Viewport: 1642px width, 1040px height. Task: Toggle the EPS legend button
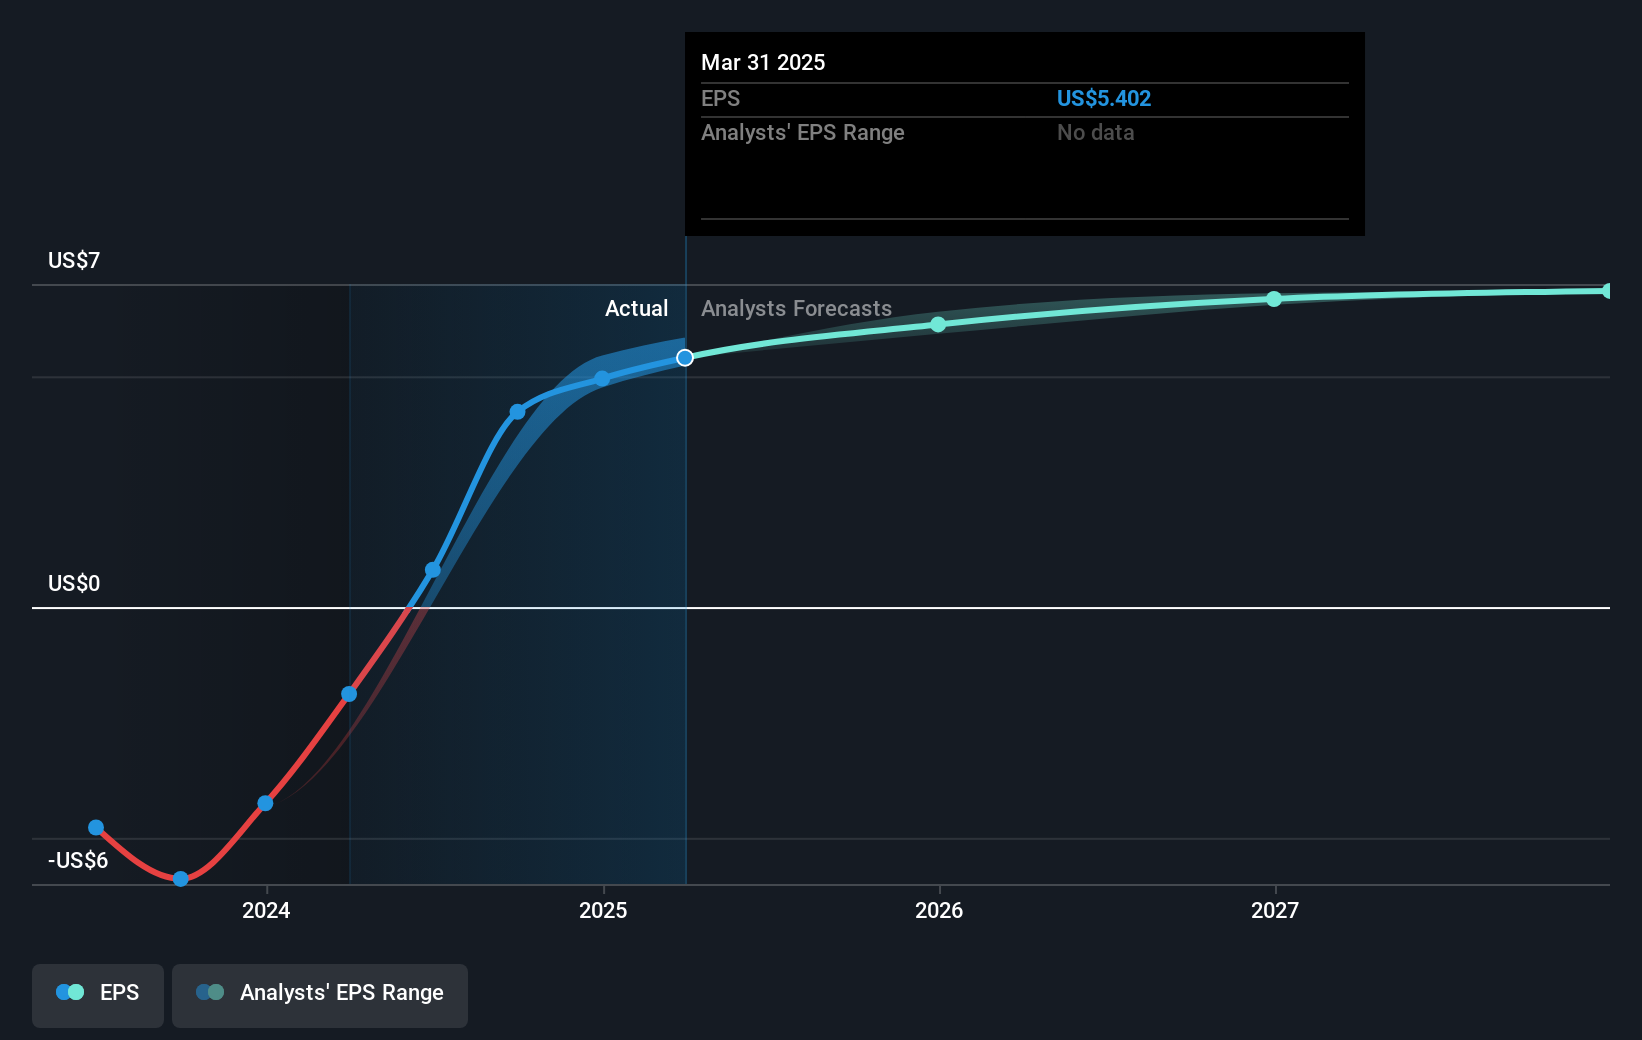click(x=98, y=995)
